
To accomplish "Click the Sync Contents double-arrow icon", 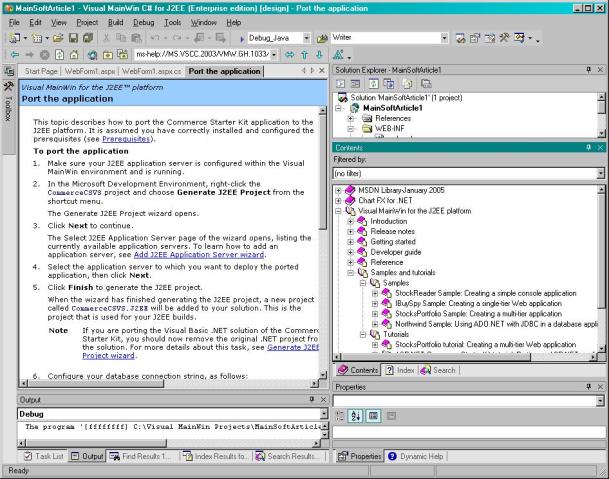I will 289,55.
